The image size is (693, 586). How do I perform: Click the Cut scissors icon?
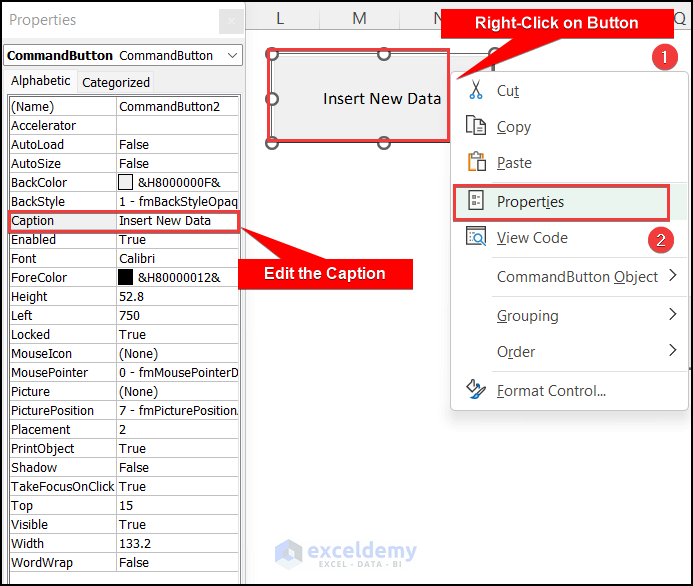[476, 90]
